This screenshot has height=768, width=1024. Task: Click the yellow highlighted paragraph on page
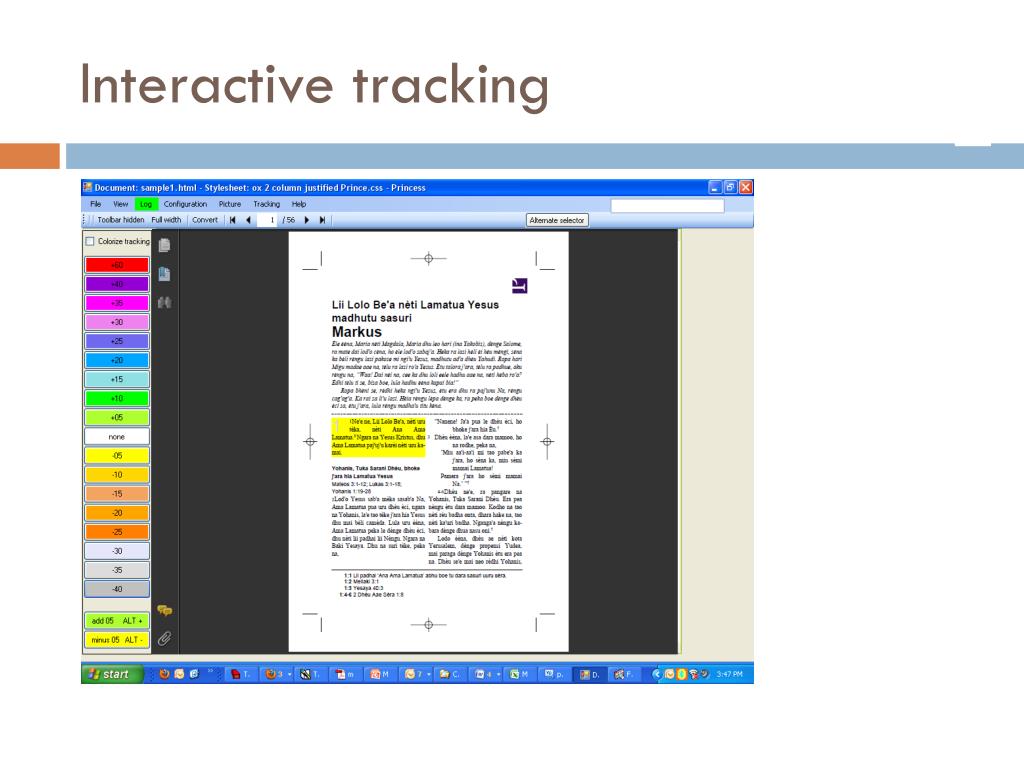[x=378, y=438]
